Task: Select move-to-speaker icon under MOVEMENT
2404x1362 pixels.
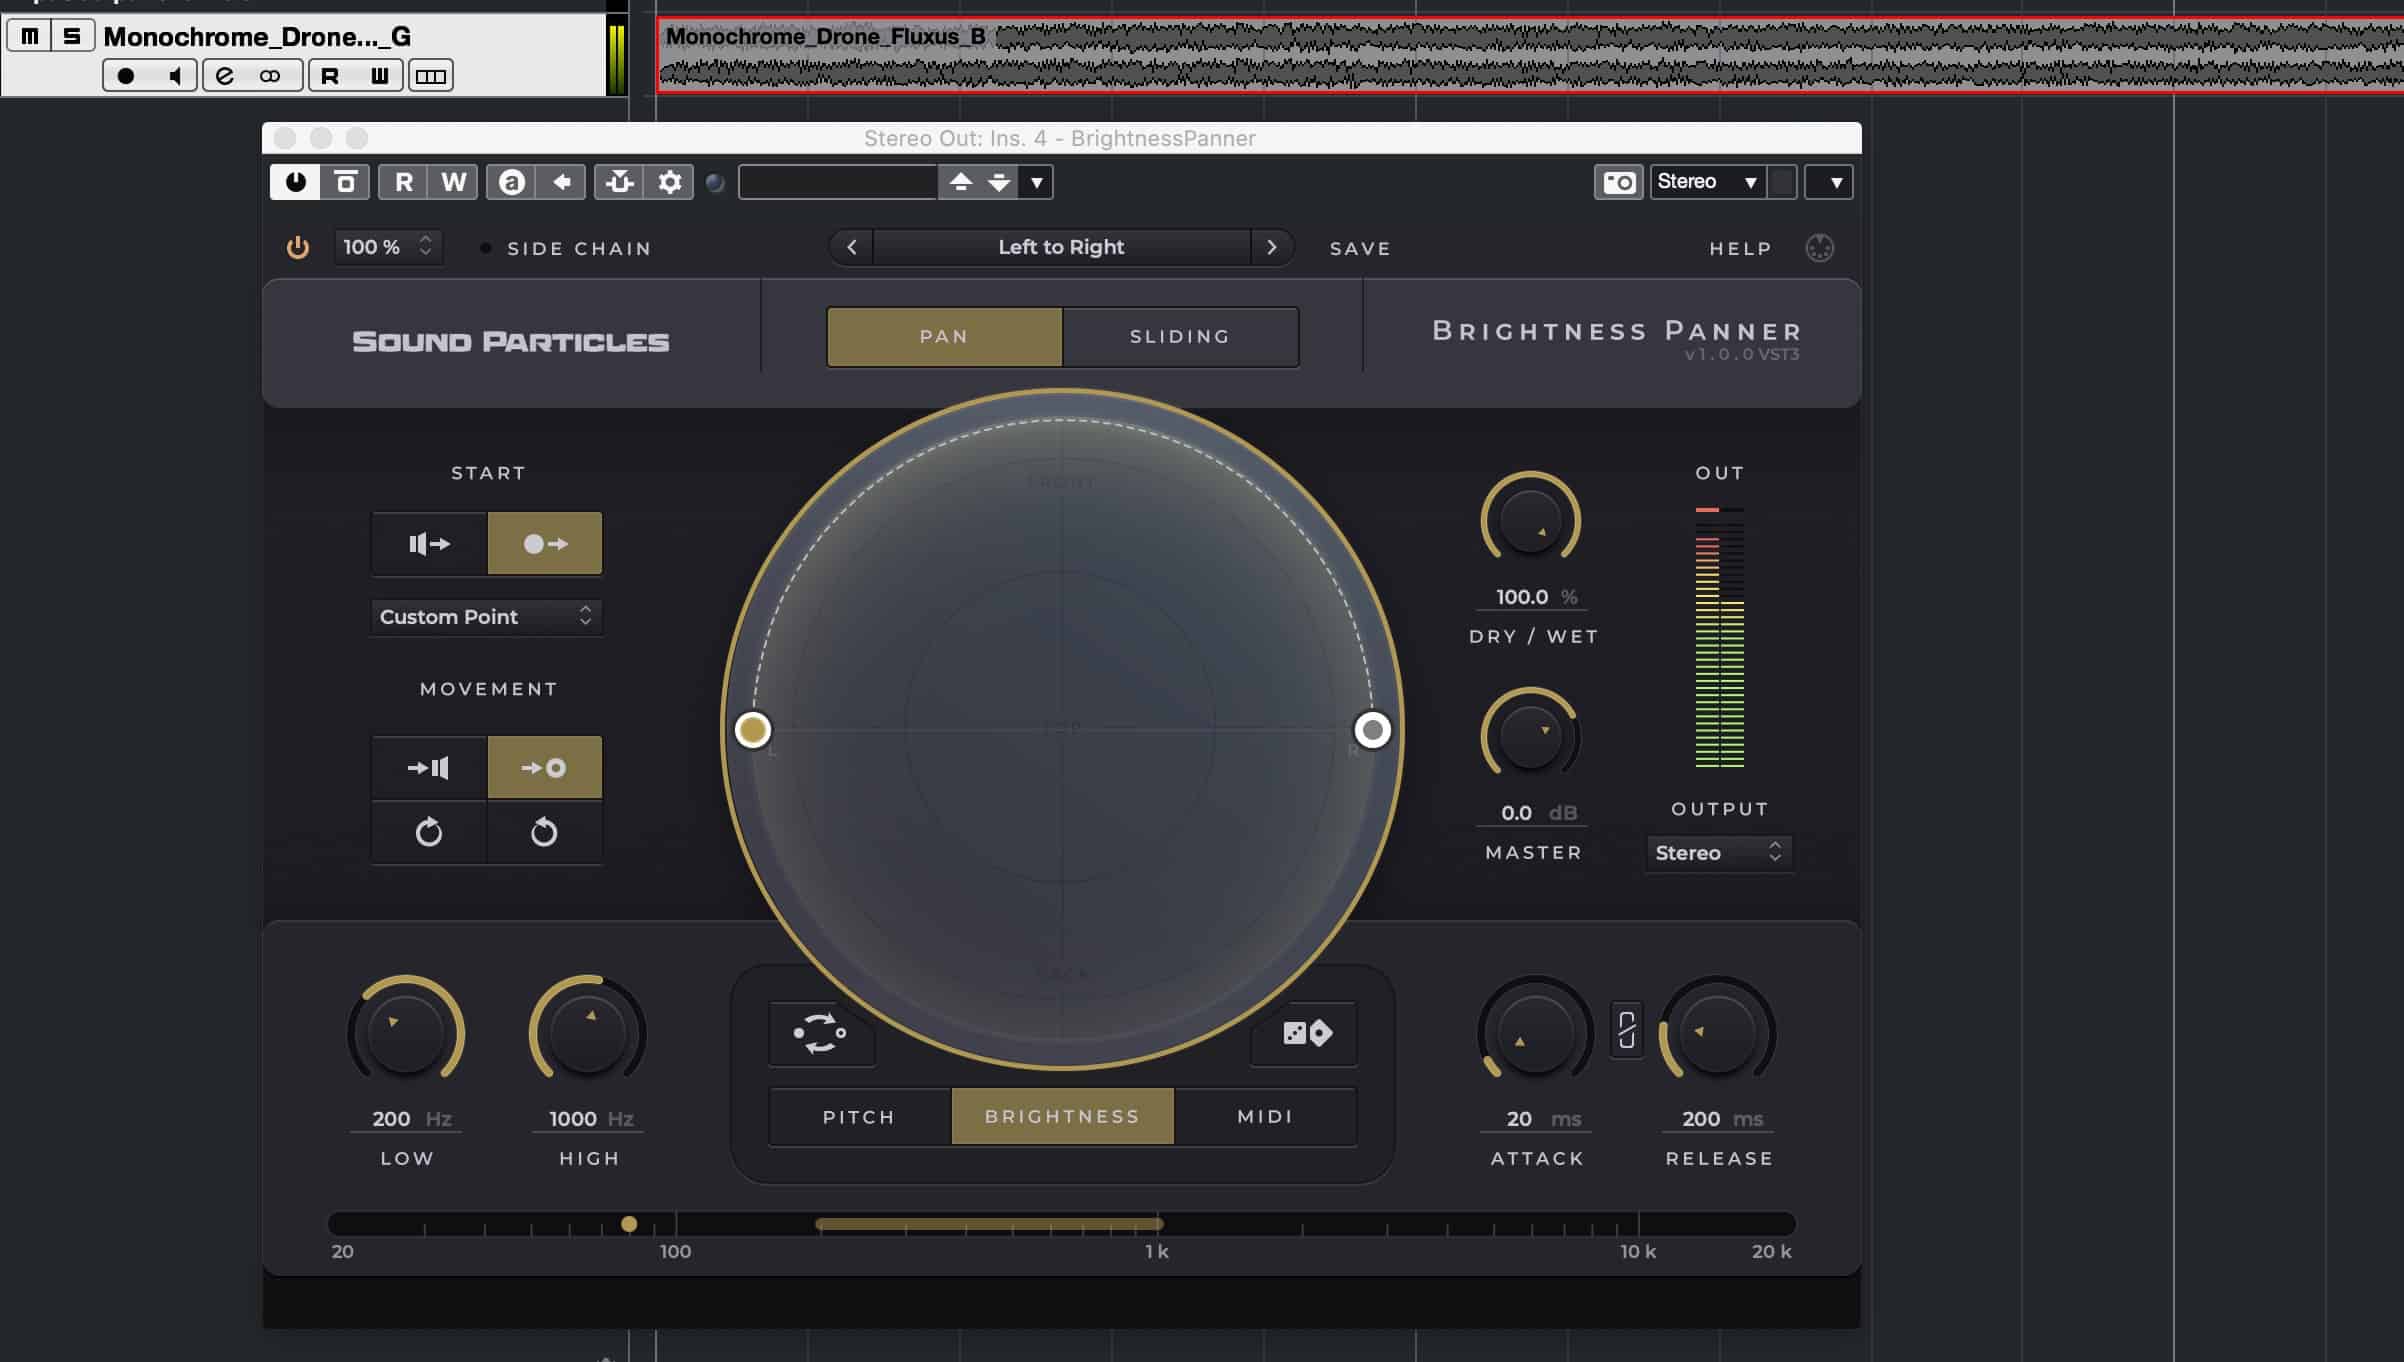Action: click(x=429, y=767)
